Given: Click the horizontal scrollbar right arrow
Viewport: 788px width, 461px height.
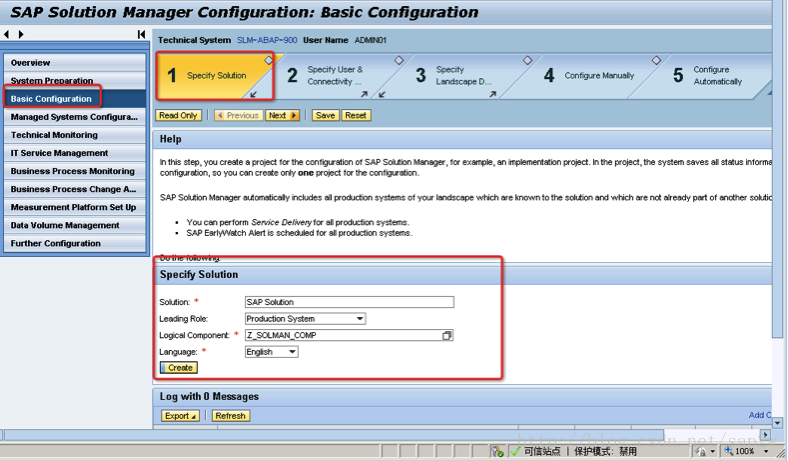Looking at the screenshot, I should (766, 434).
